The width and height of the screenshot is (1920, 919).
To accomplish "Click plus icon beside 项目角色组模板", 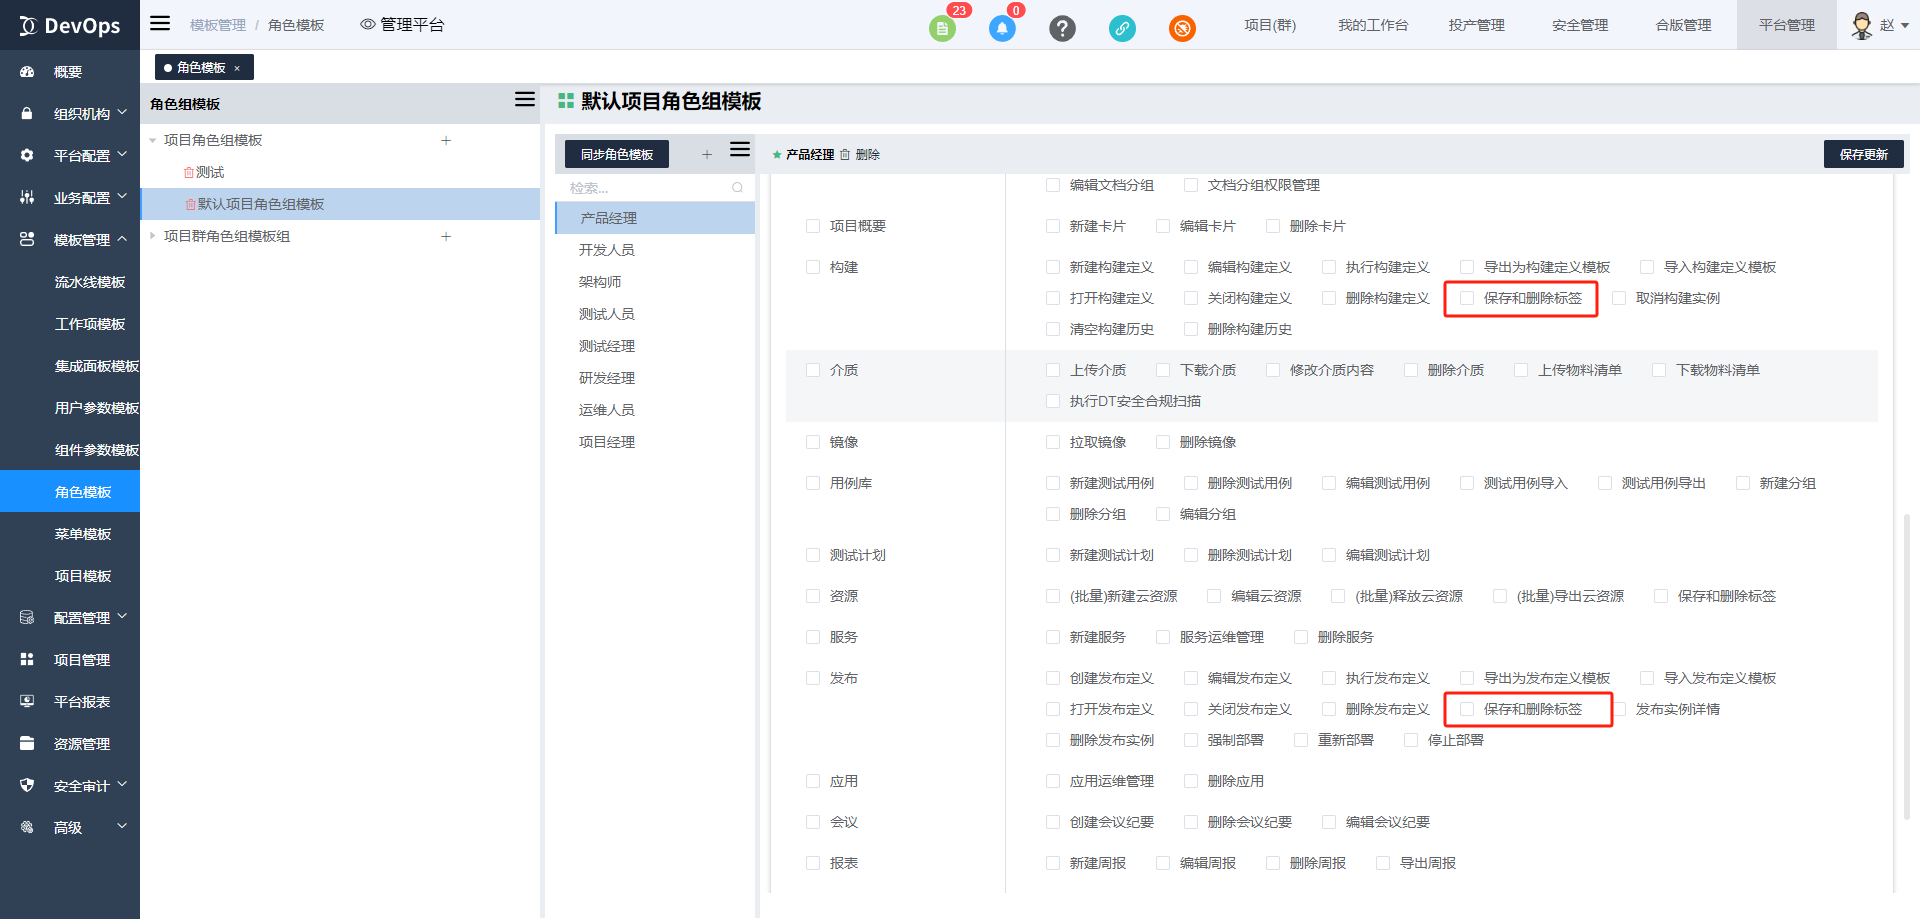I will 446,141.
